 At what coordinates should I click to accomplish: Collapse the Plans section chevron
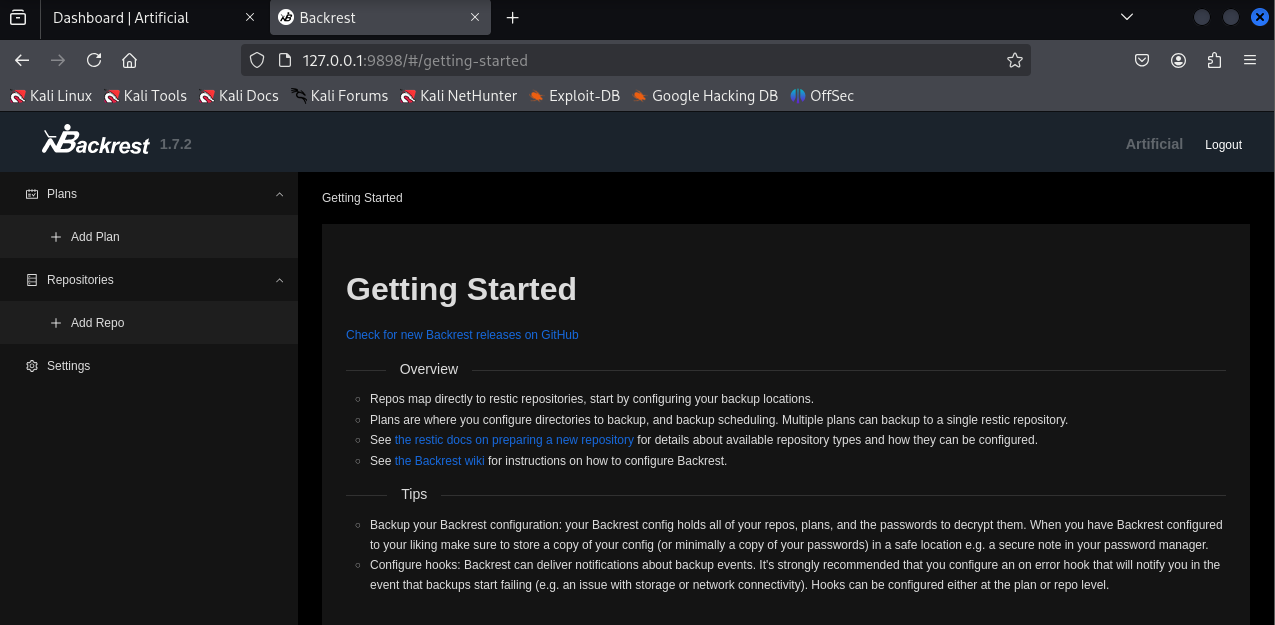pyautogui.click(x=279, y=194)
